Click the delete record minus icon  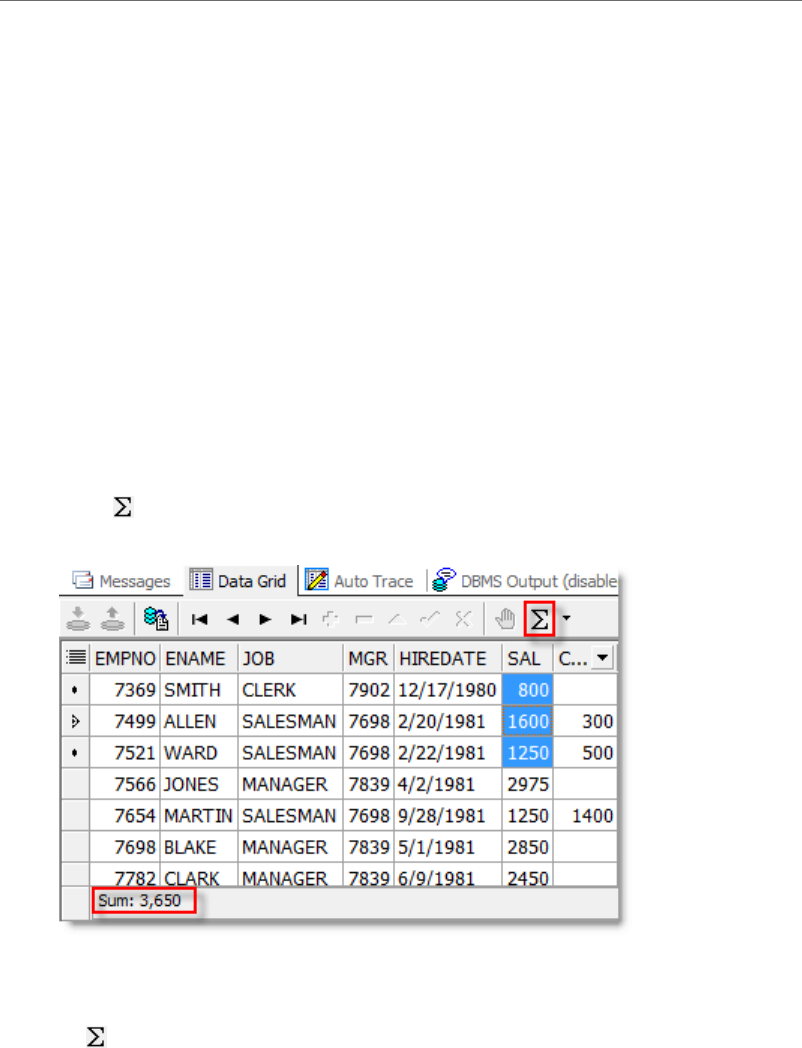(x=364, y=620)
